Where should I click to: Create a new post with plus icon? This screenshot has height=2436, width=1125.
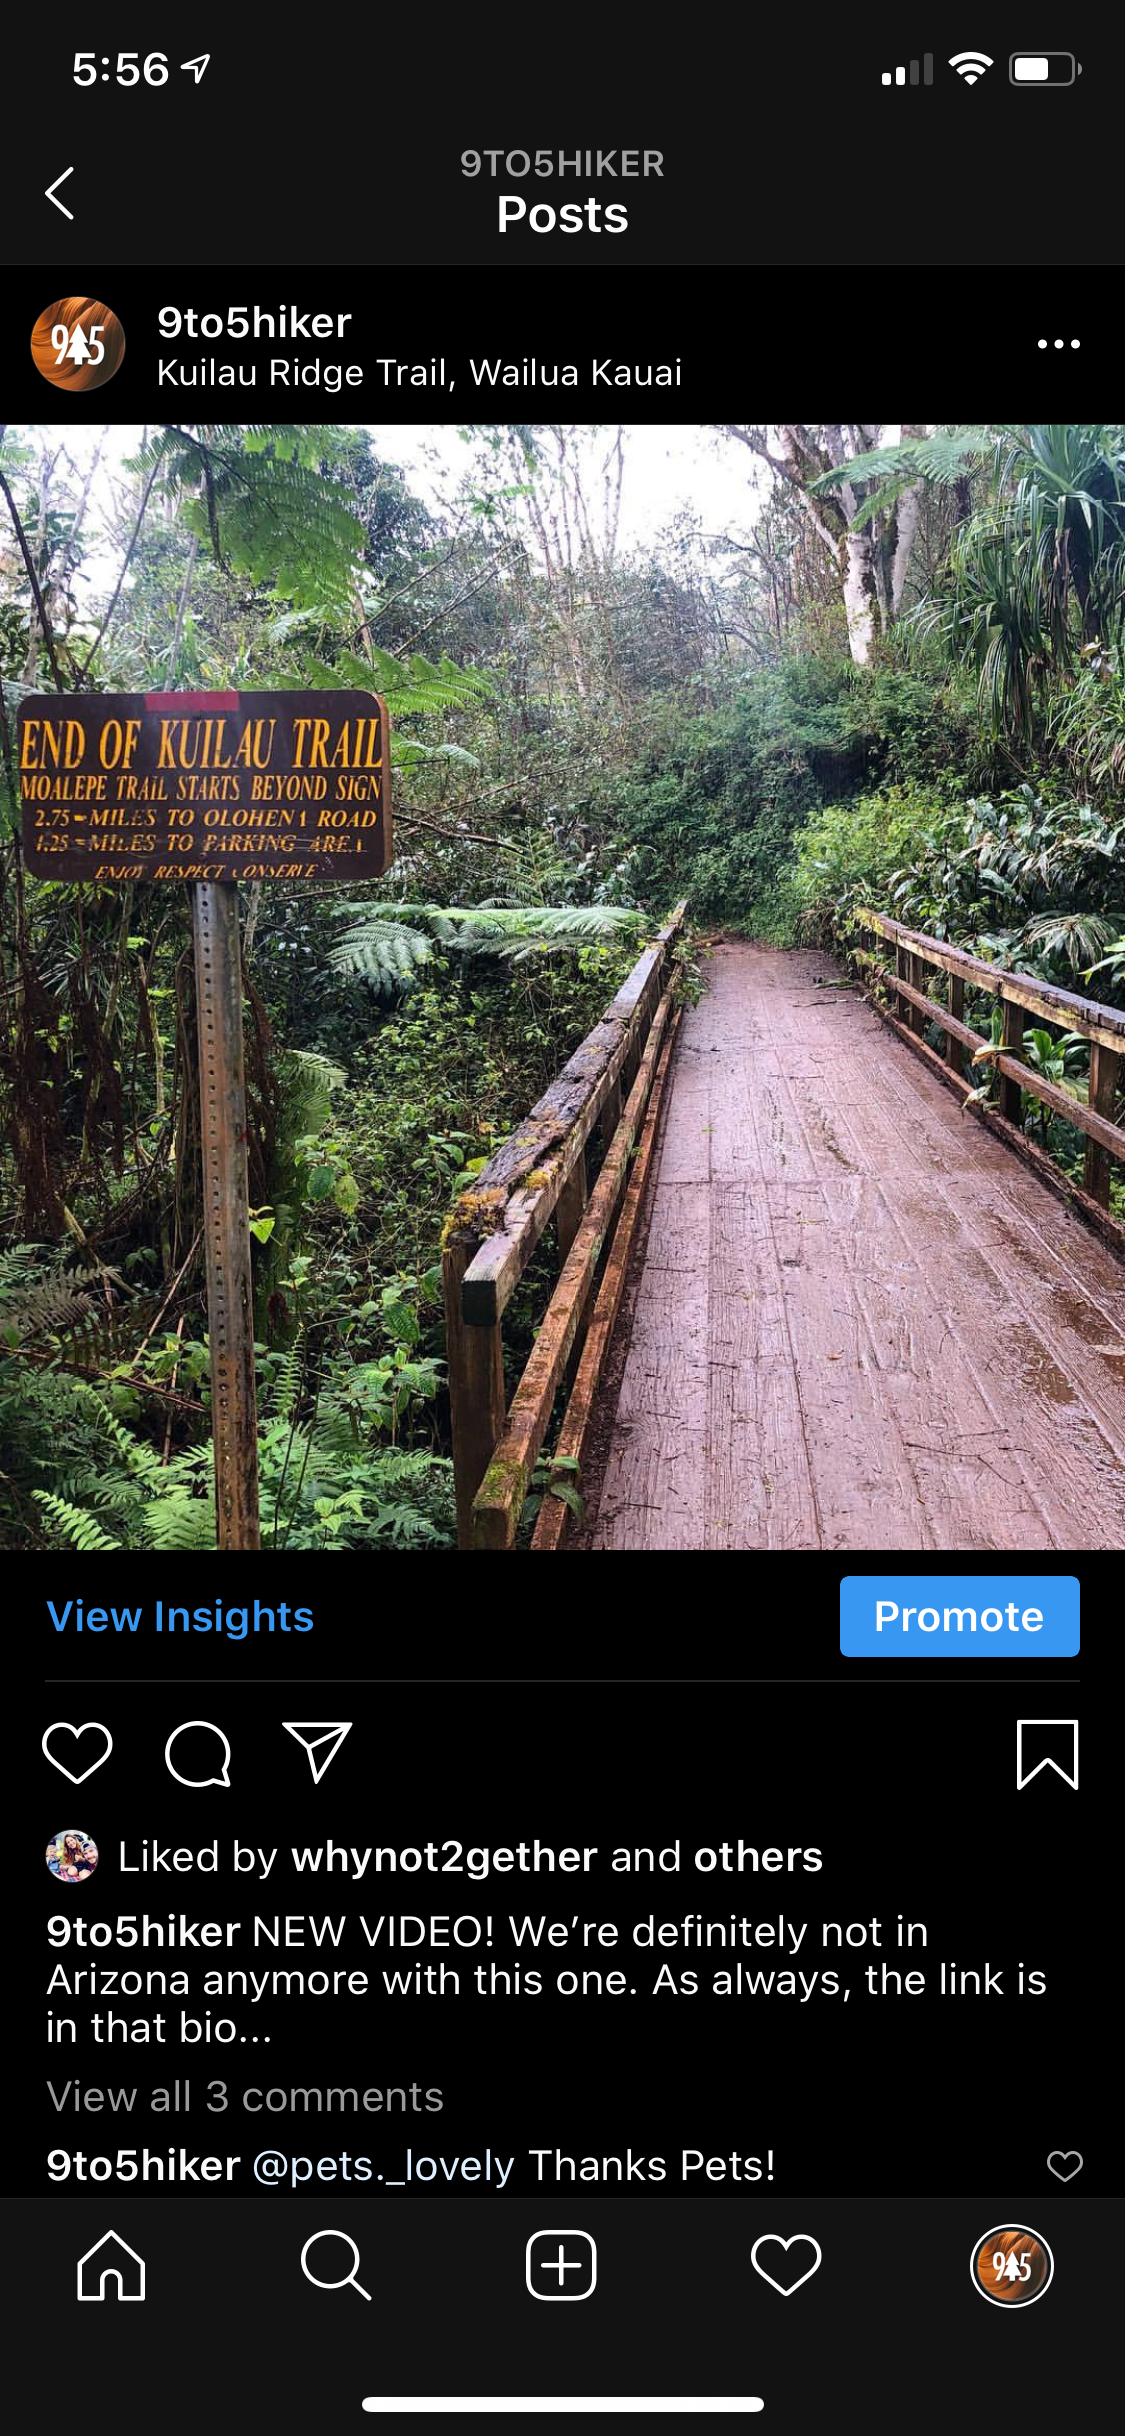(561, 2265)
